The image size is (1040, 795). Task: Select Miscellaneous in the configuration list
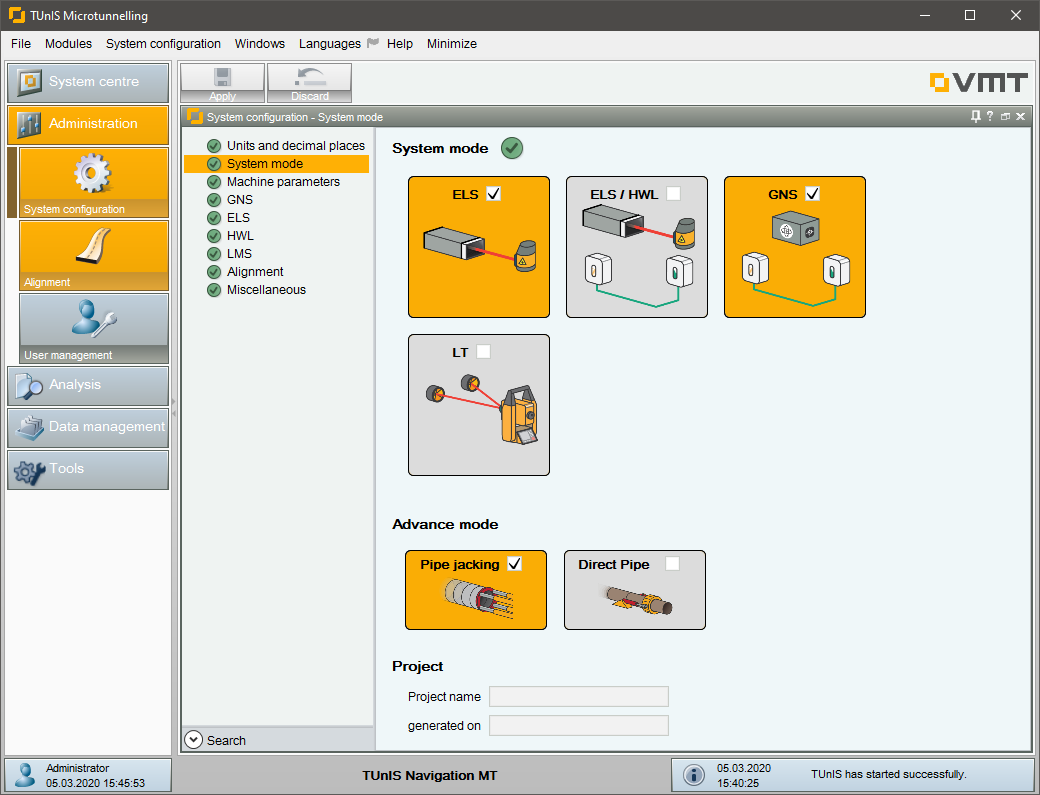tap(266, 290)
